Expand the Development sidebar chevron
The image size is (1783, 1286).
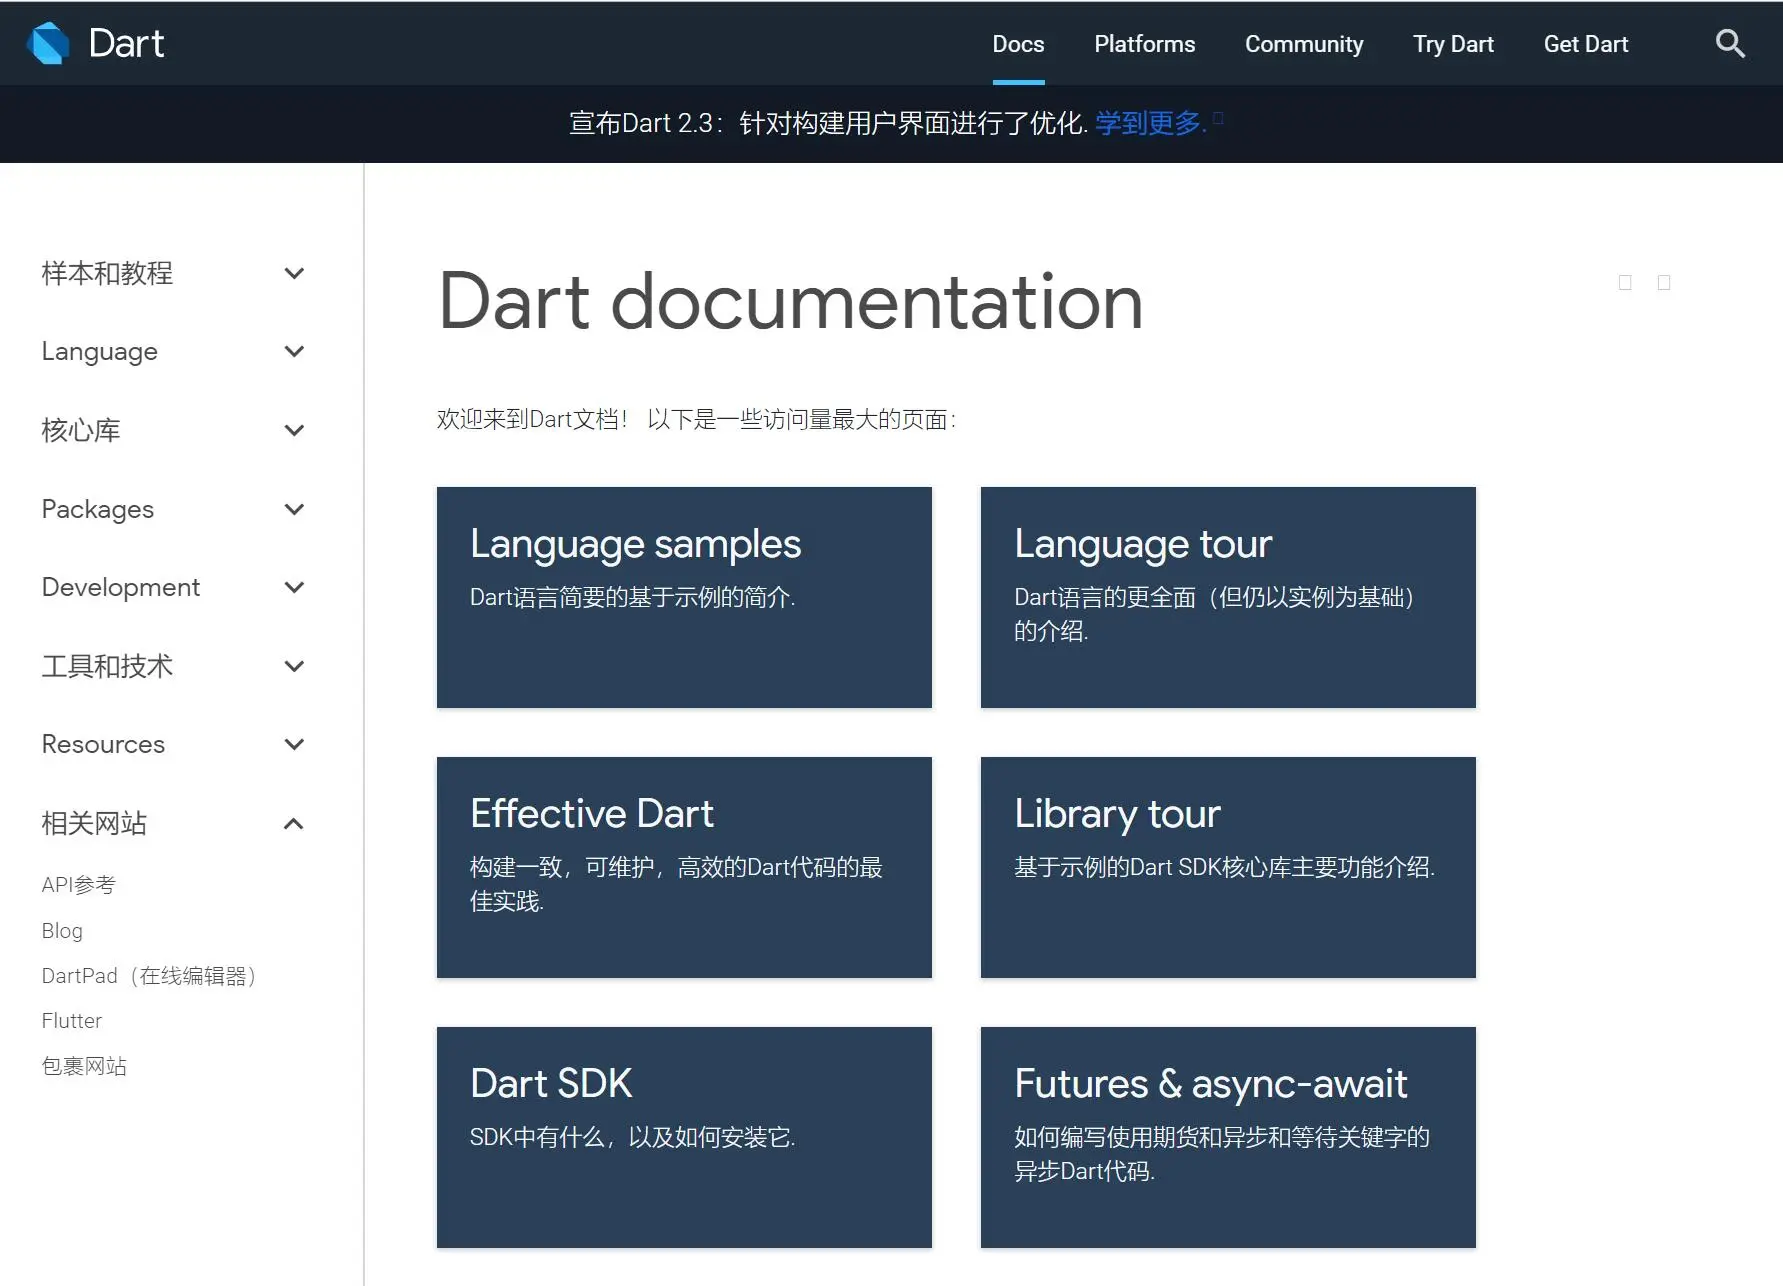click(294, 587)
